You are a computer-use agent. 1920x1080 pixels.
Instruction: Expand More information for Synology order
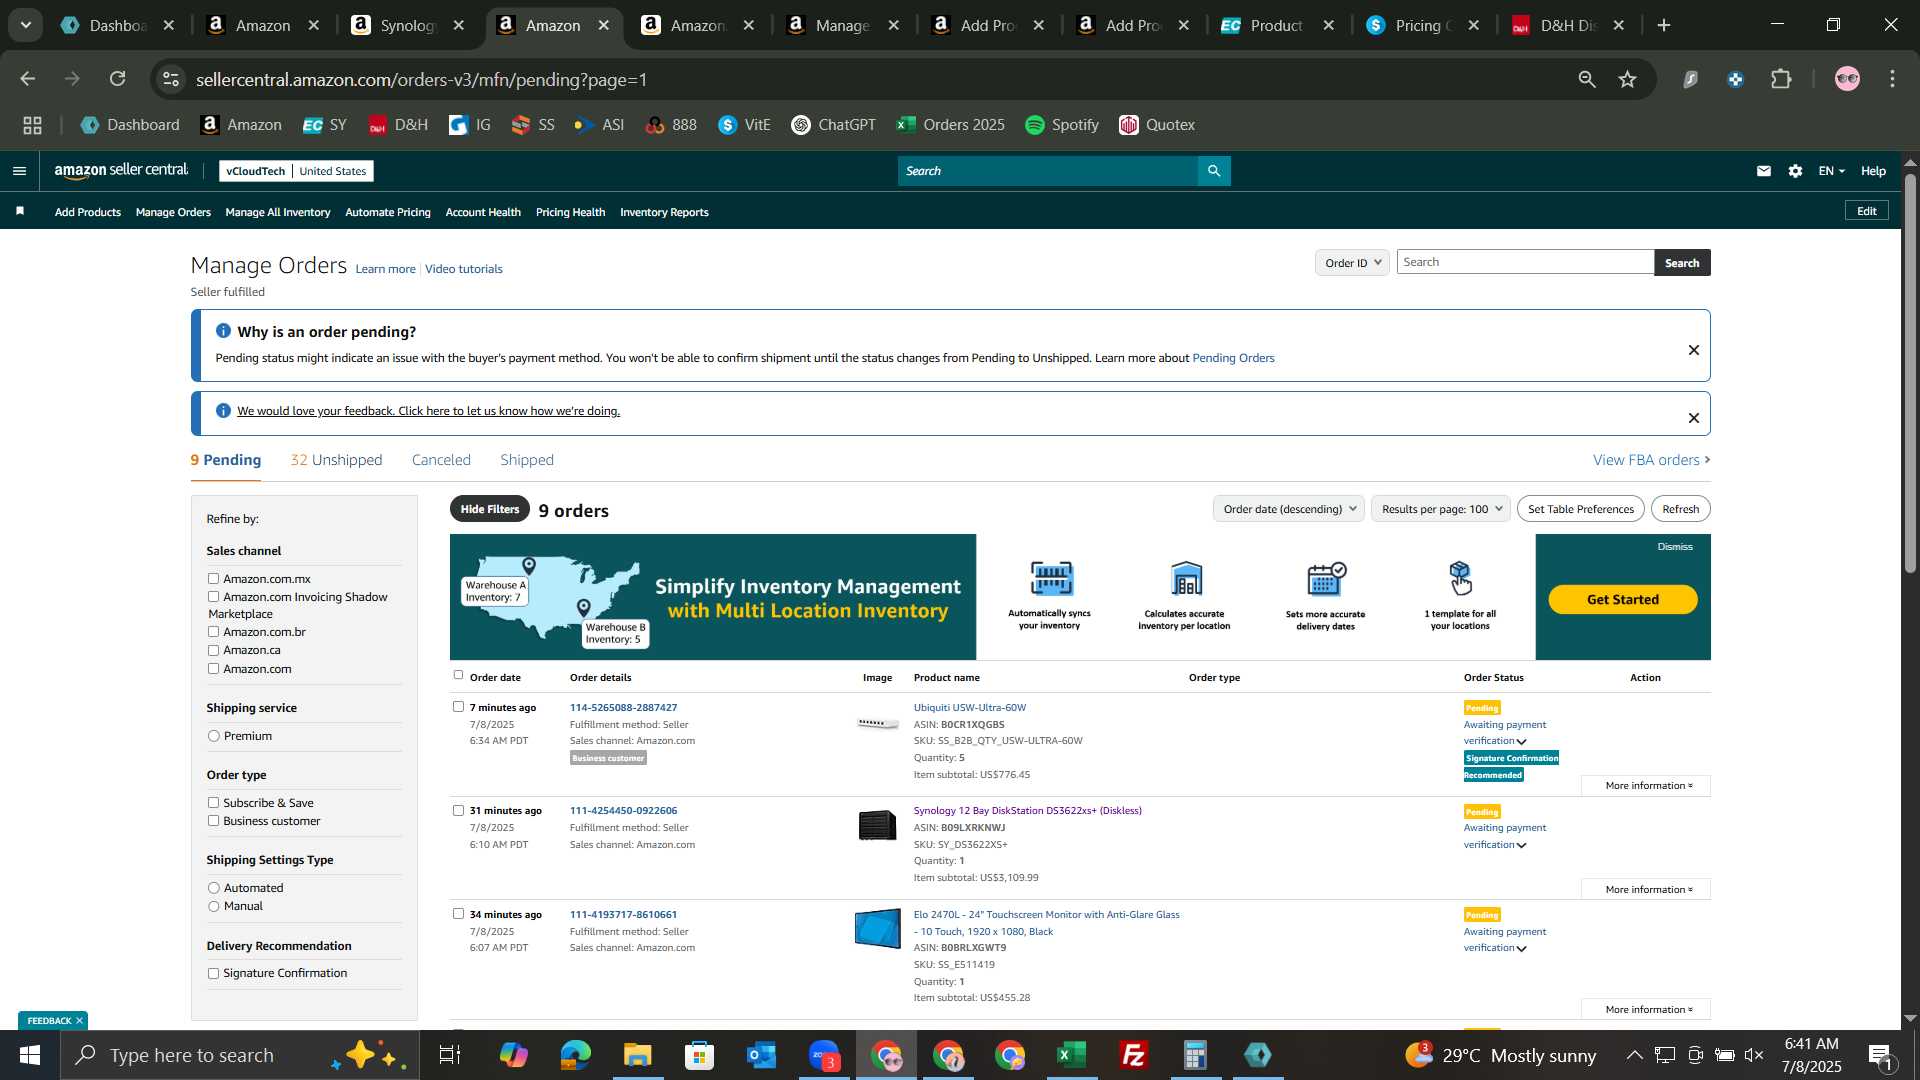[1646, 890]
